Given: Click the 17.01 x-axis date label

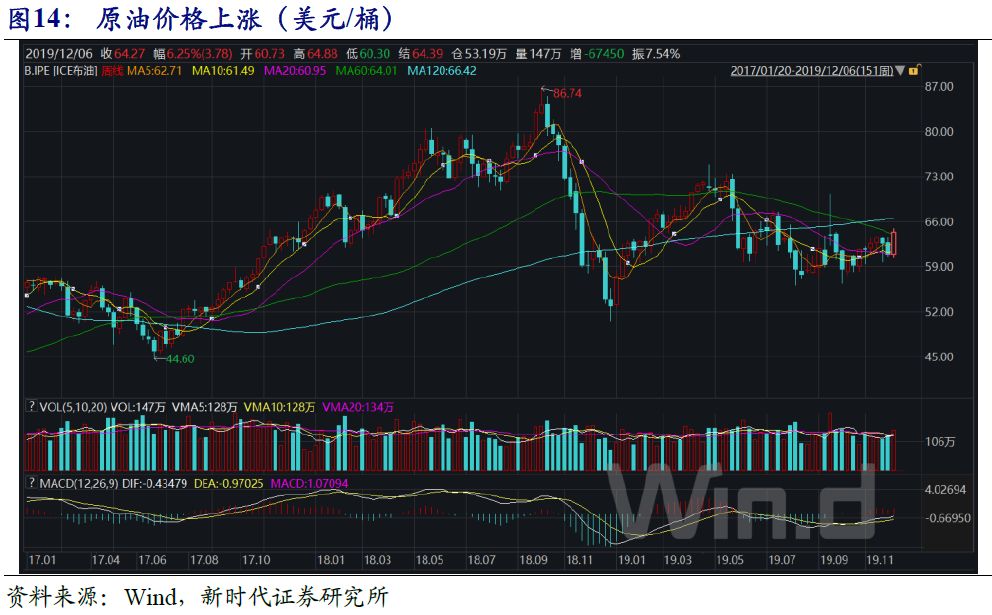Looking at the screenshot, I should pyautogui.click(x=42, y=560).
